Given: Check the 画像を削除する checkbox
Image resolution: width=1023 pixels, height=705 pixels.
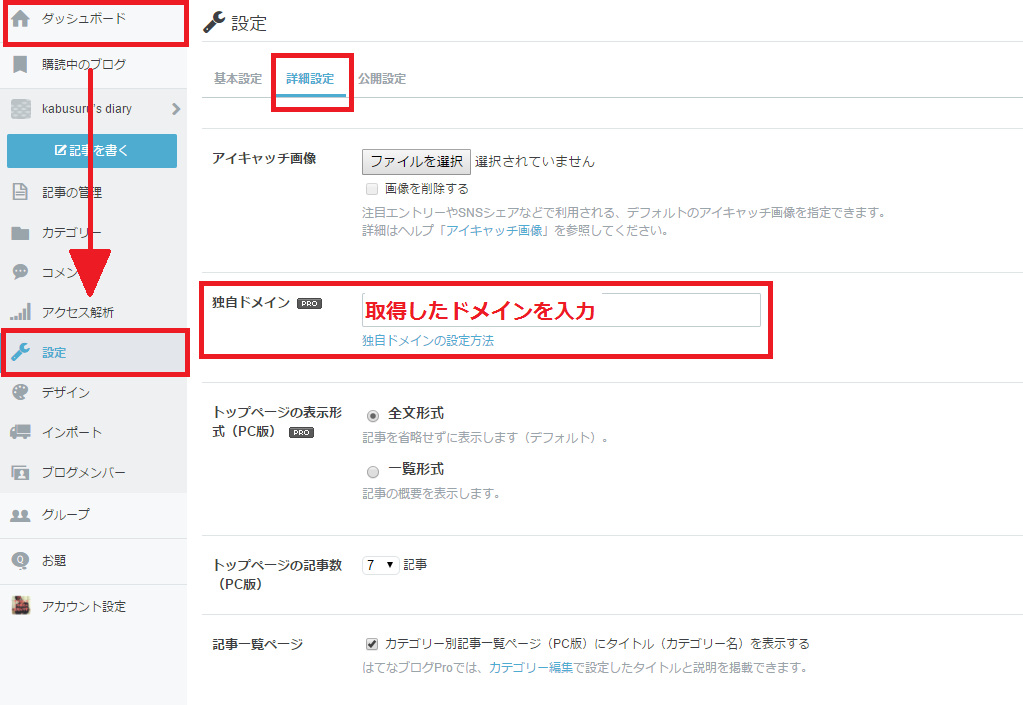Looking at the screenshot, I should pos(372,189).
